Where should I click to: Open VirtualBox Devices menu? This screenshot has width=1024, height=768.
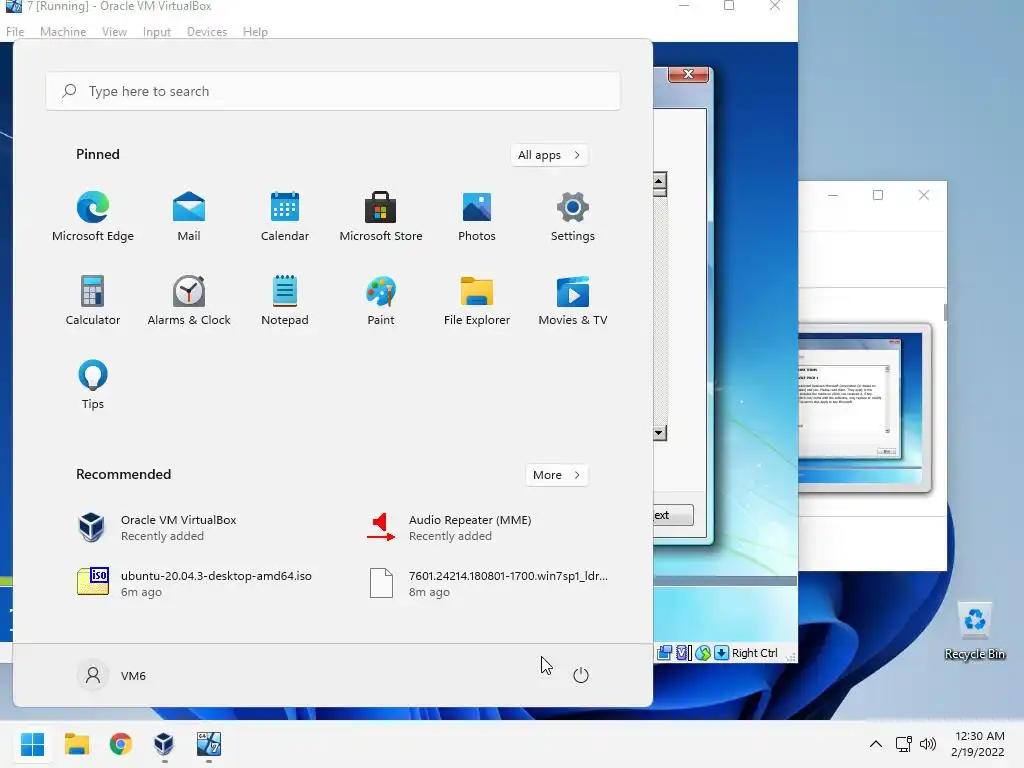click(x=207, y=31)
